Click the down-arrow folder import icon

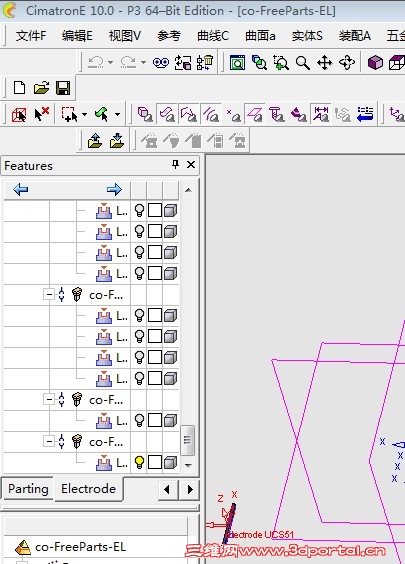click(x=117, y=140)
